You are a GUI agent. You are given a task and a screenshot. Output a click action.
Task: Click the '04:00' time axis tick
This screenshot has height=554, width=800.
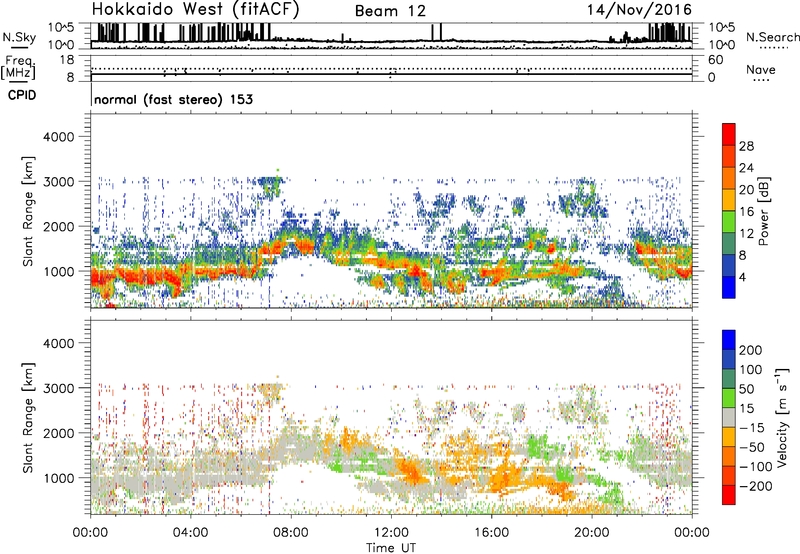tap(190, 533)
